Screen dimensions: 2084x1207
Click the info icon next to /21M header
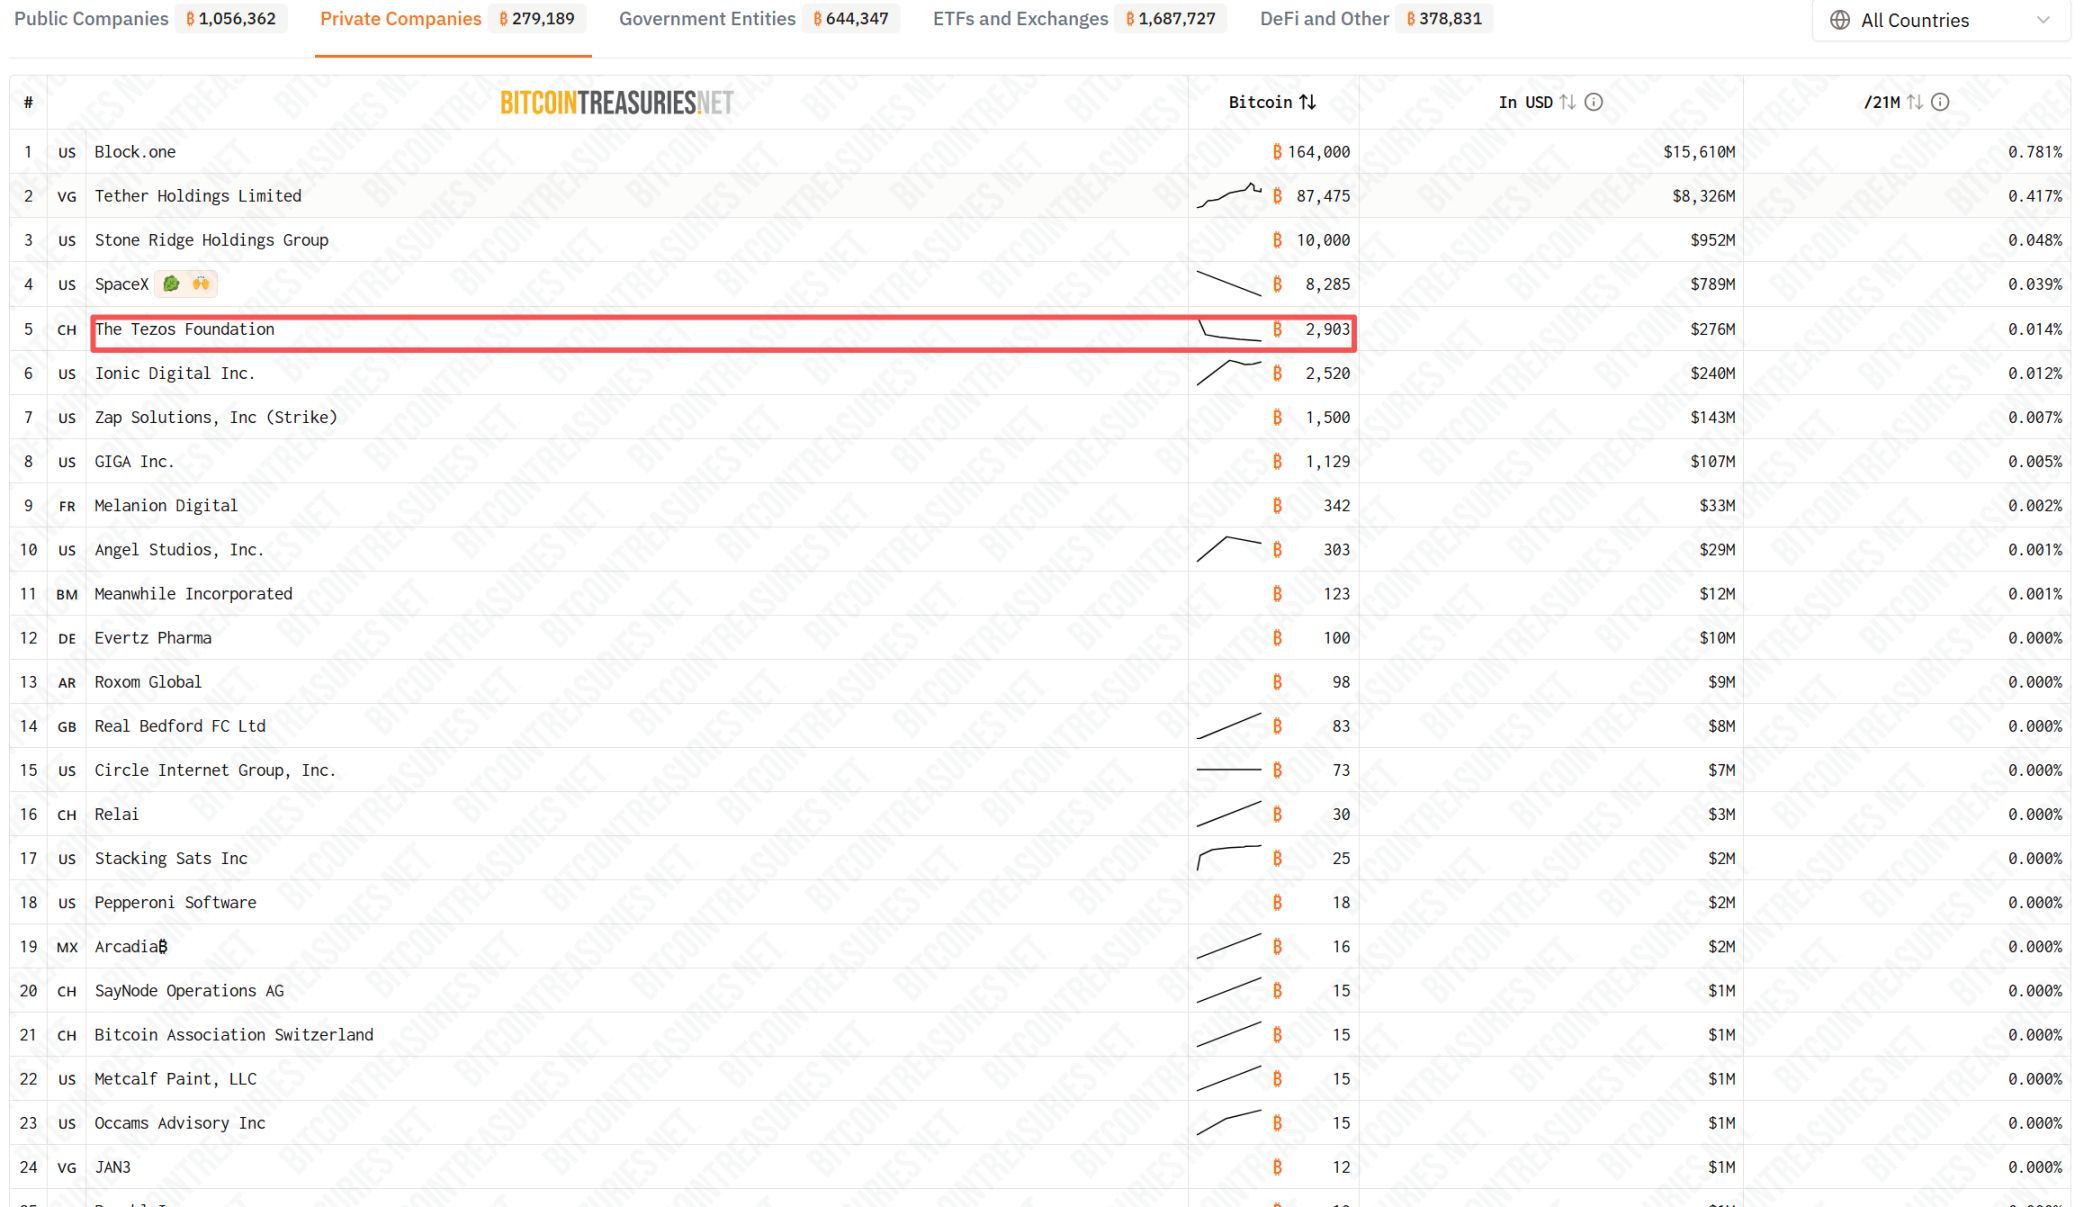1940,101
